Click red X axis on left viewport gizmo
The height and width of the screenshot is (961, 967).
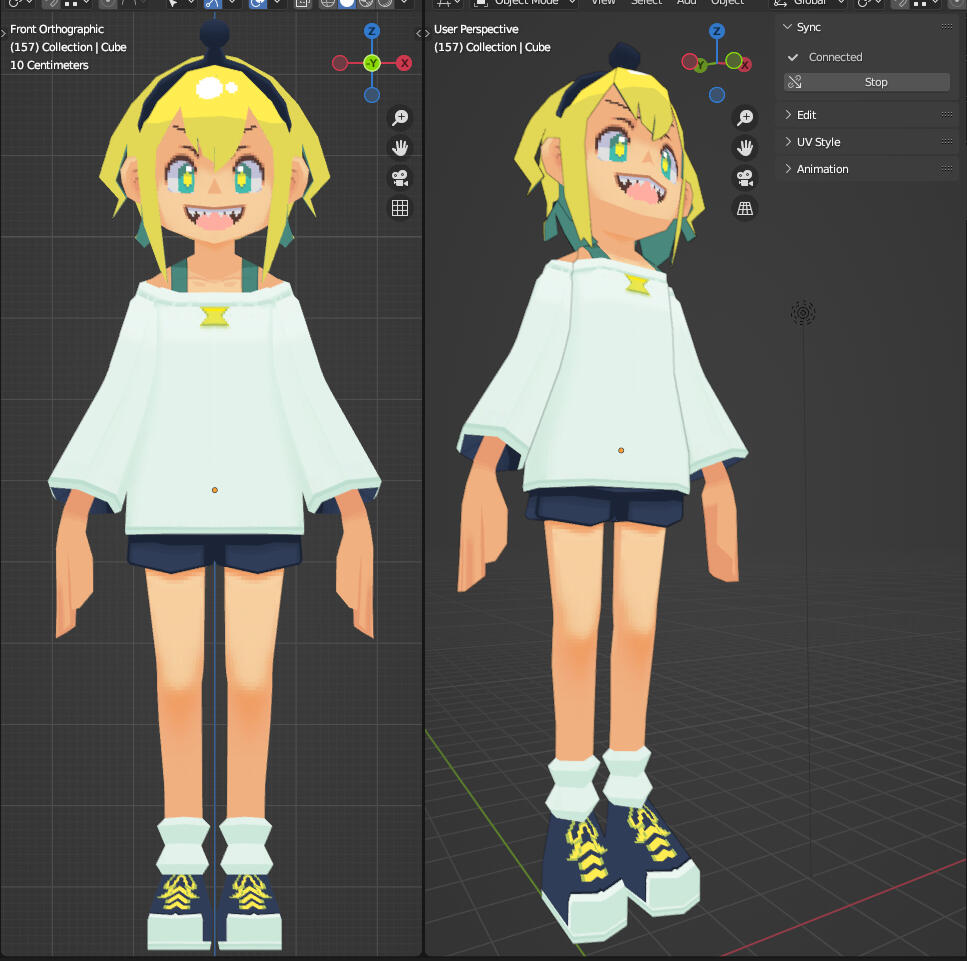point(404,63)
